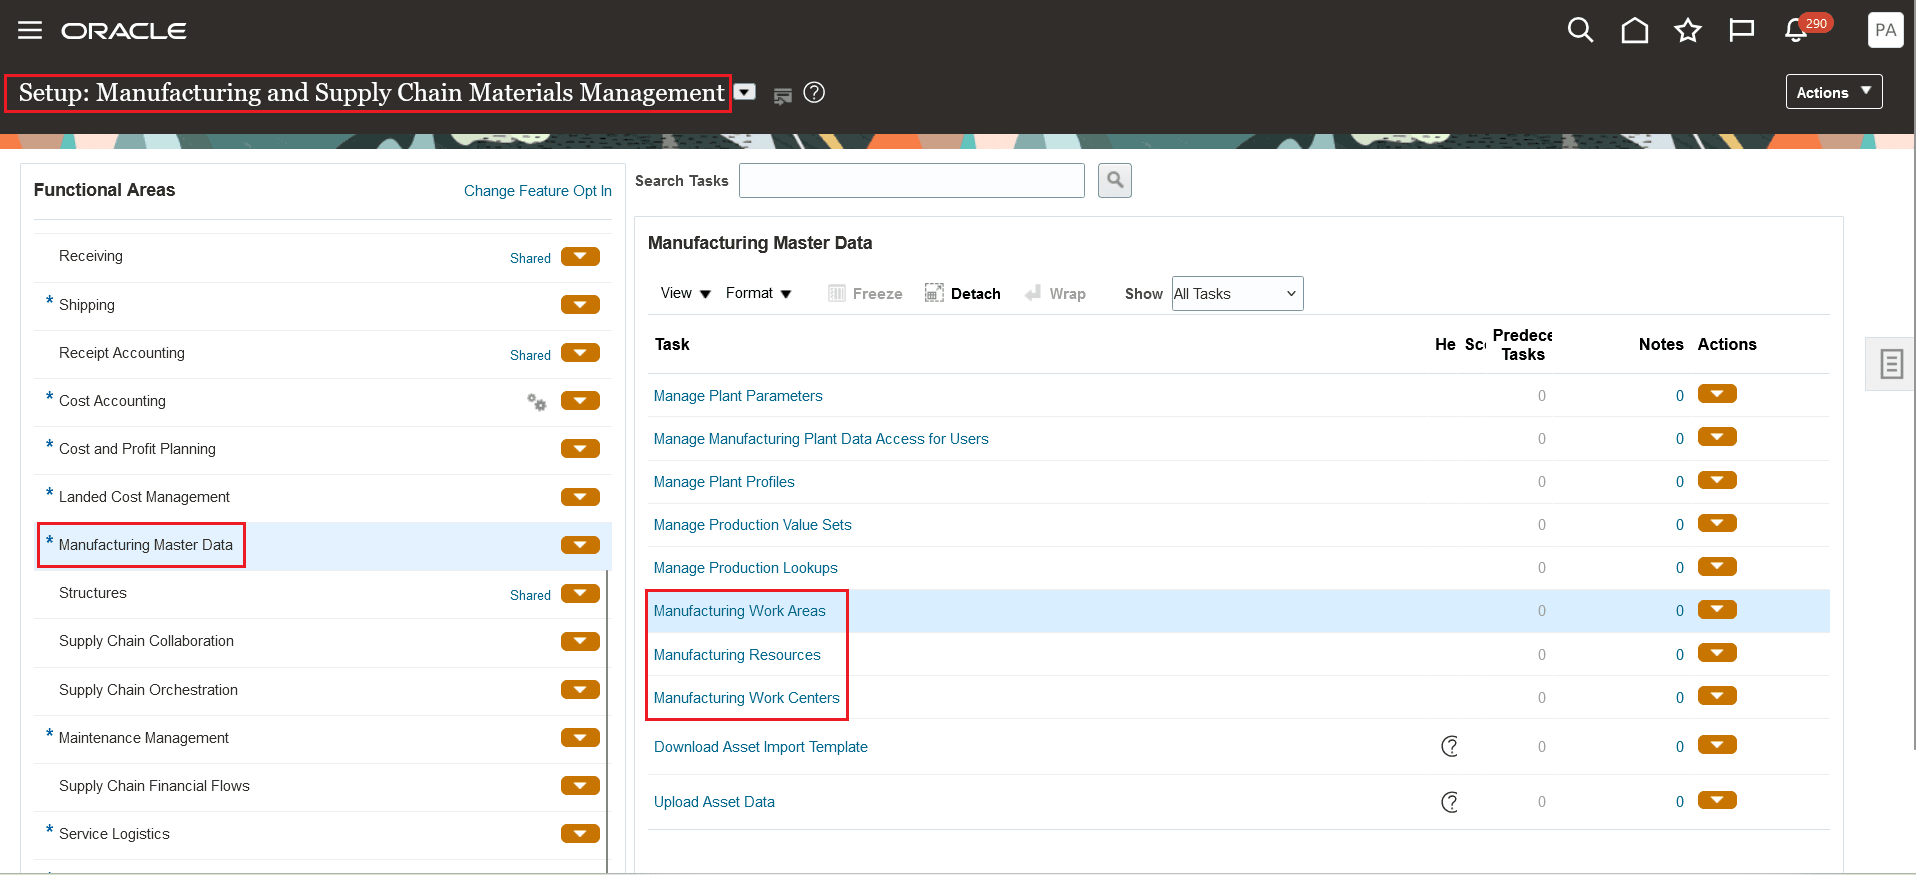Screen dimensions: 1916x875
Task: Open the View menu
Action: pos(685,293)
